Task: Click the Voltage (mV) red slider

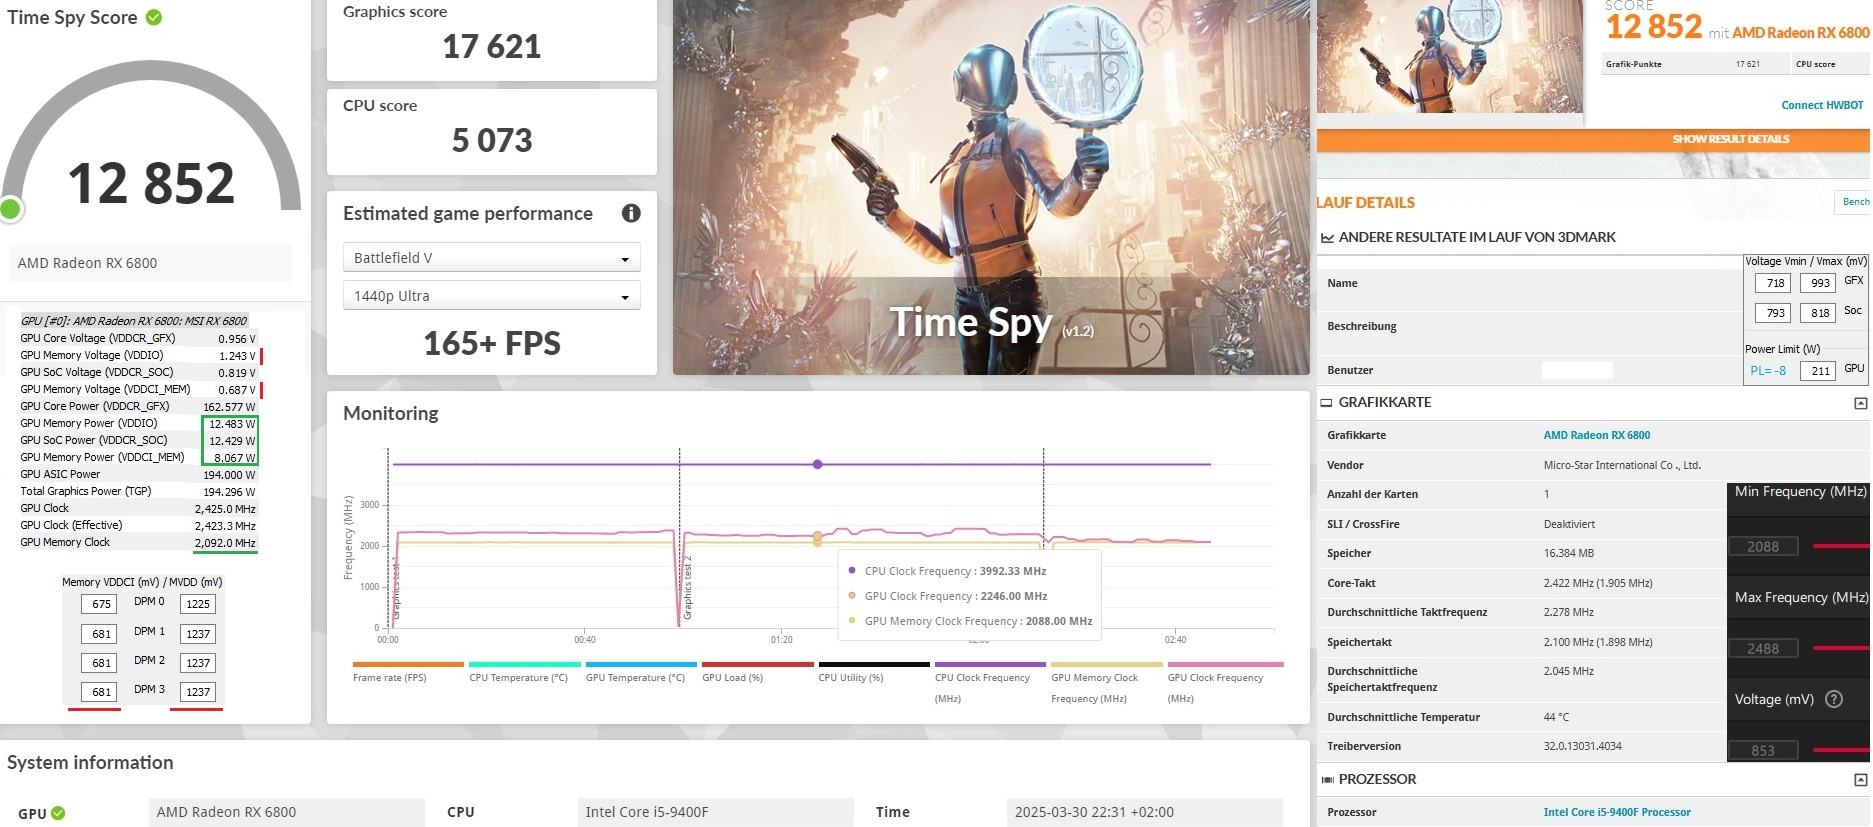Action: (x=1840, y=750)
